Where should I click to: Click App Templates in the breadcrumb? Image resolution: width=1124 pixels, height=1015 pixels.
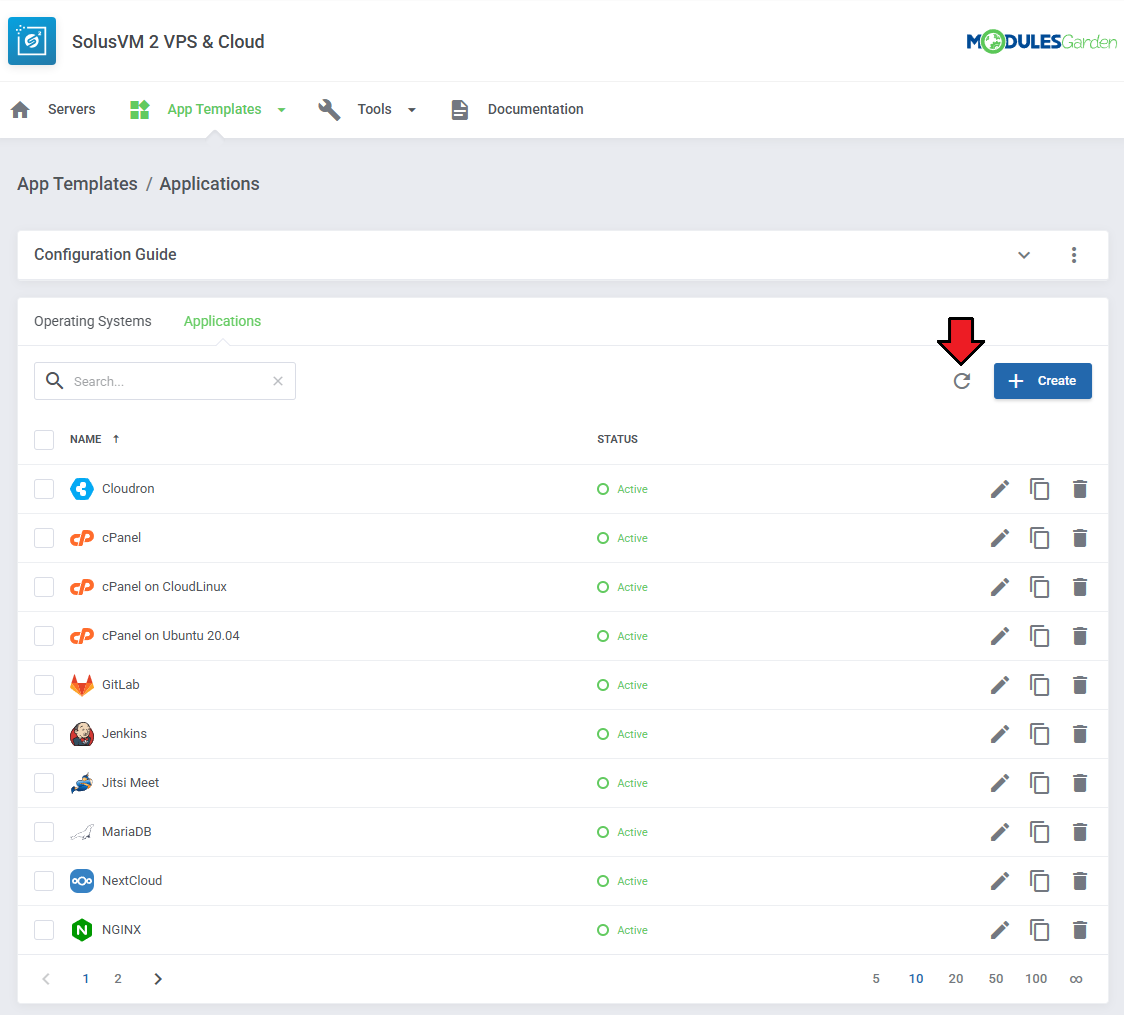77,184
